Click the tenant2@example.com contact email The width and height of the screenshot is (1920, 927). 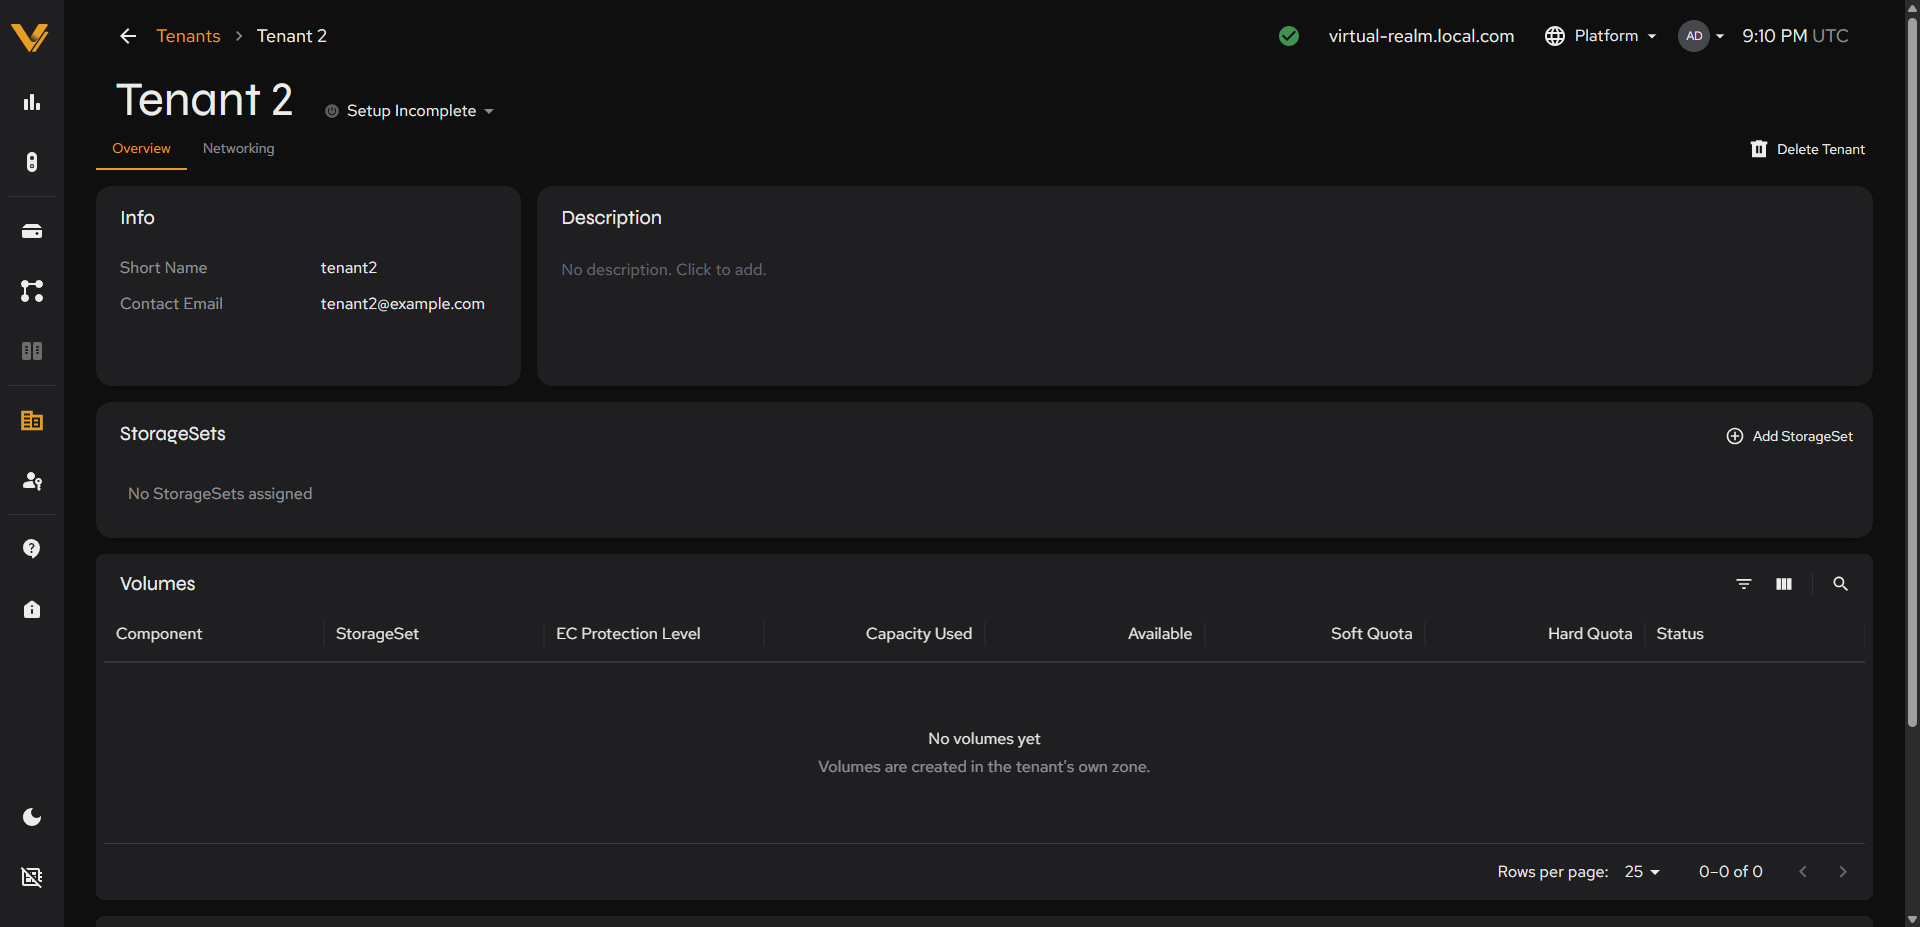point(402,304)
